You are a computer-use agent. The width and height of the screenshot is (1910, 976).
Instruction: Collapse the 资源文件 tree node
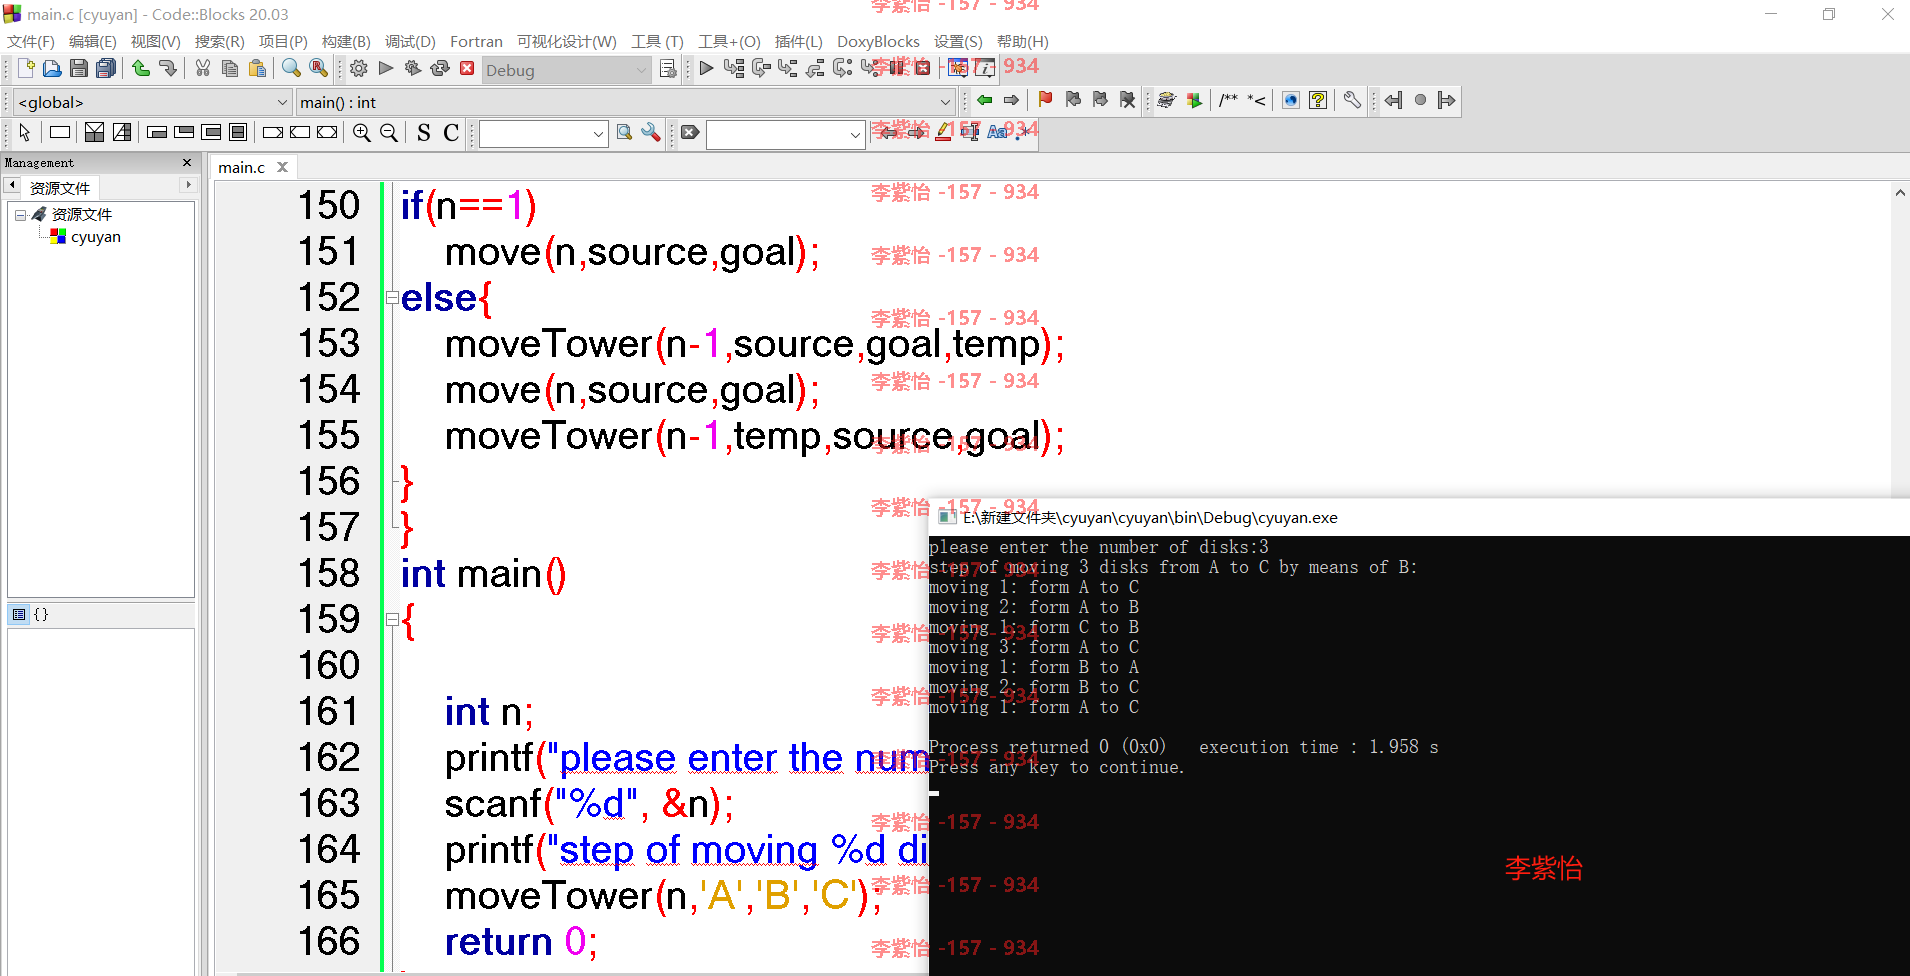point(20,215)
